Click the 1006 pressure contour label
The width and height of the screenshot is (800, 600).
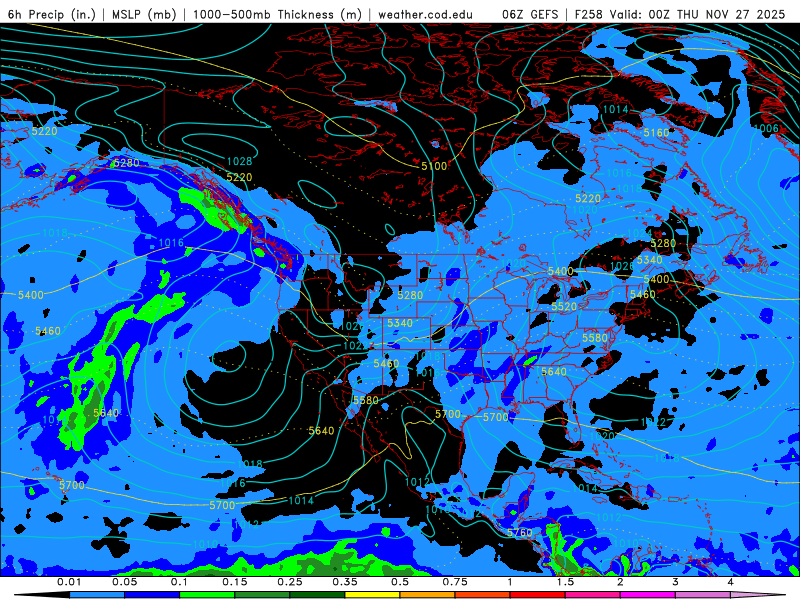pos(766,129)
